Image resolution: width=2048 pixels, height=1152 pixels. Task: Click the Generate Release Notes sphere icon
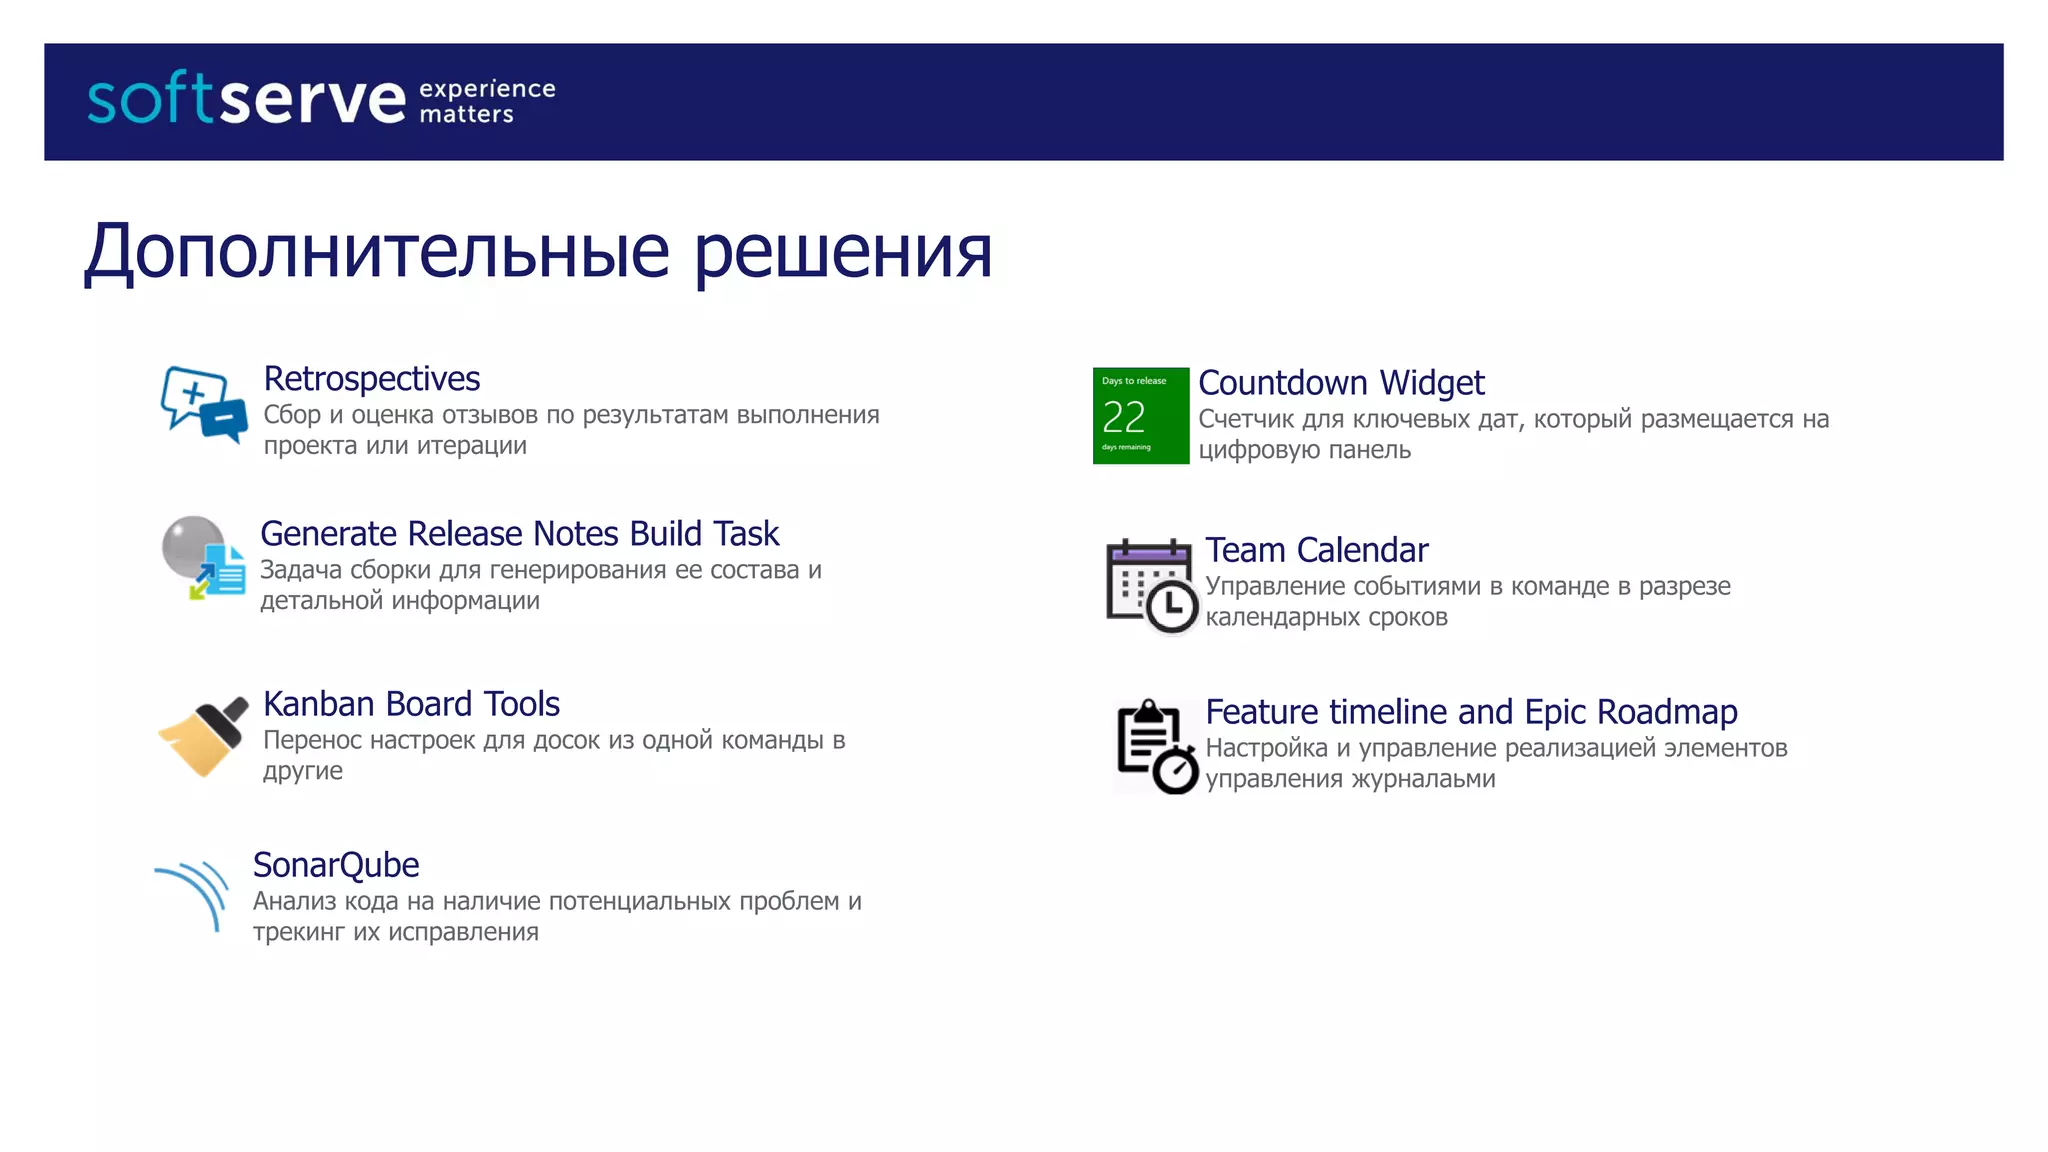click(203, 558)
